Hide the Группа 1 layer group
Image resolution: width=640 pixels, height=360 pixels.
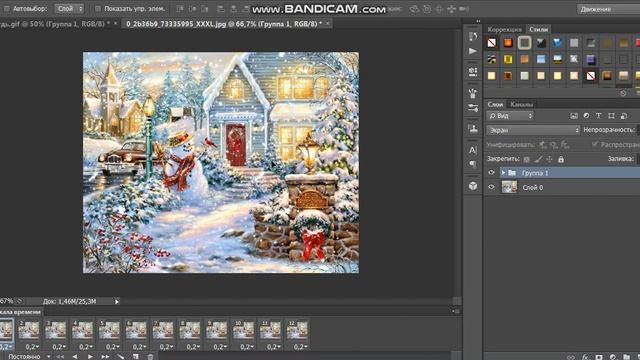pyautogui.click(x=491, y=173)
